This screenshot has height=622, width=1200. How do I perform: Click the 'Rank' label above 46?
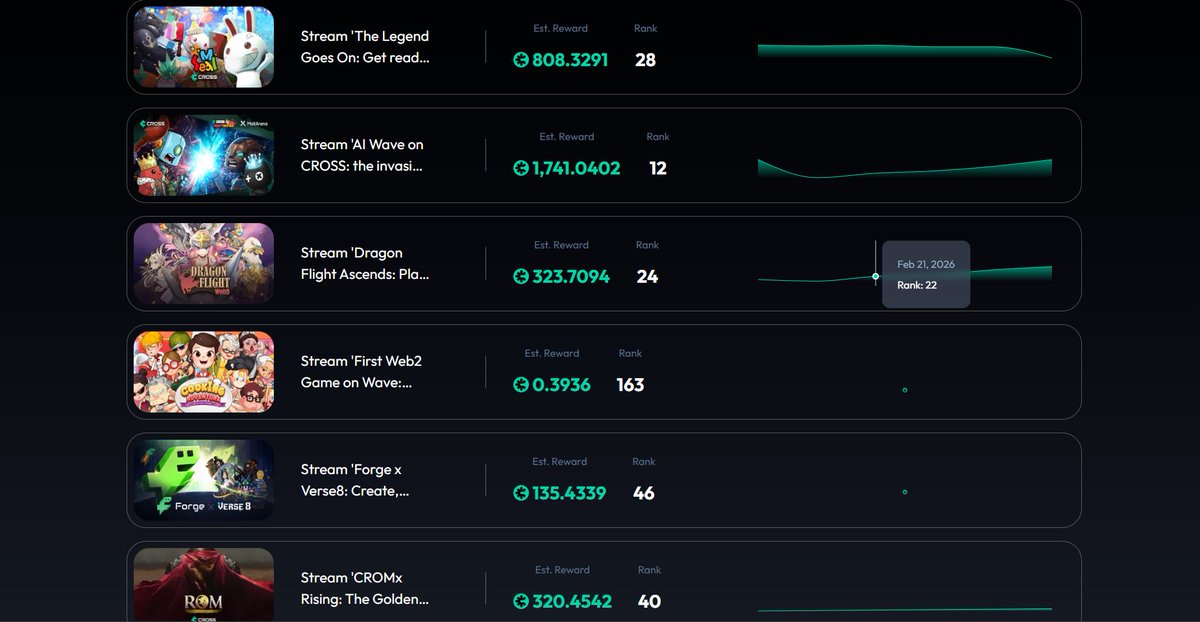(644, 462)
